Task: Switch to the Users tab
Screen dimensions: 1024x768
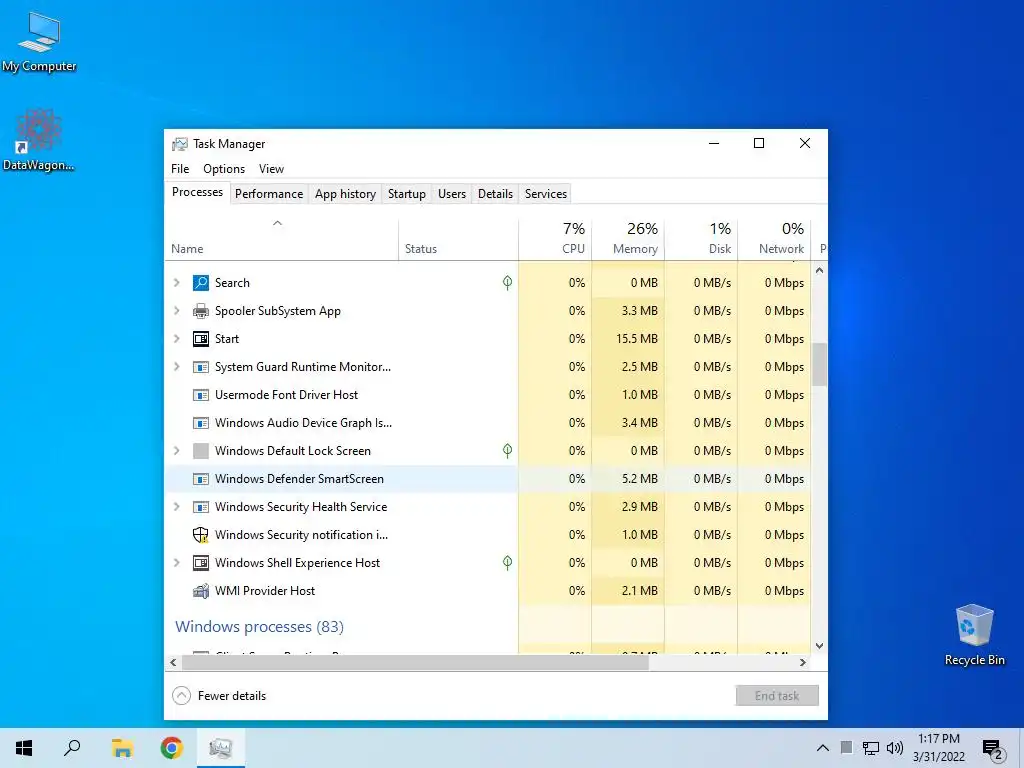Action: [x=452, y=194]
